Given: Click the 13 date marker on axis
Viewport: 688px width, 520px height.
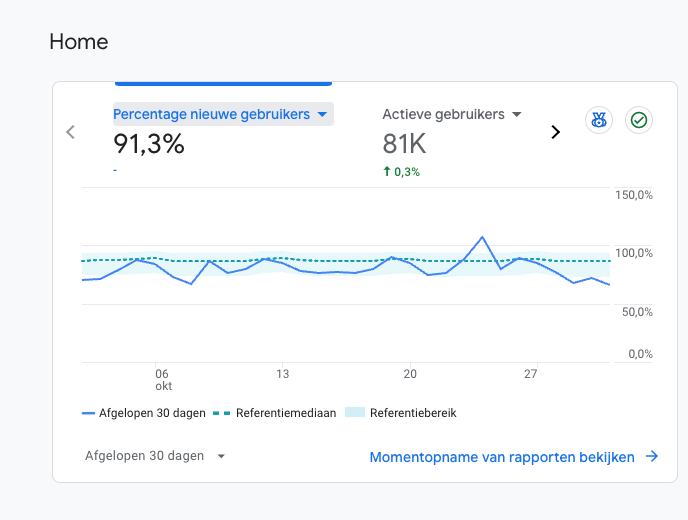Looking at the screenshot, I should coord(283,374).
